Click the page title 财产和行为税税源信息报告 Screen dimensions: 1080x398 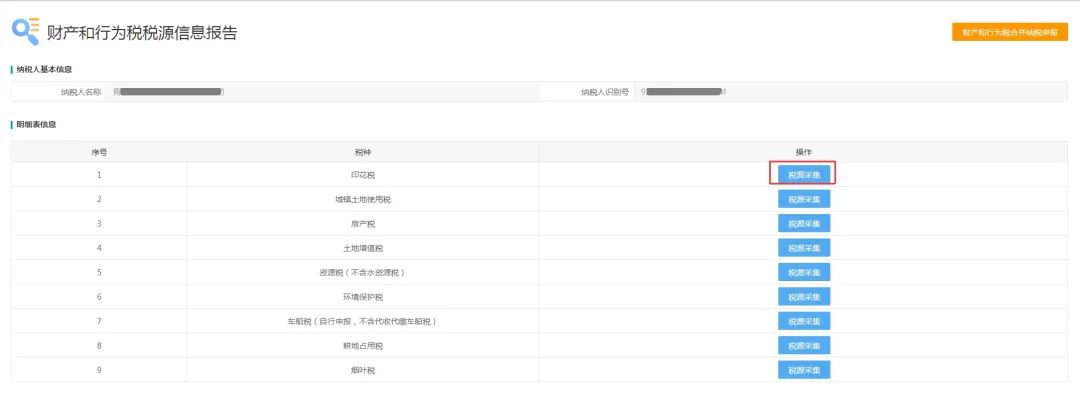pyautogui.click(x=142, y=32)
